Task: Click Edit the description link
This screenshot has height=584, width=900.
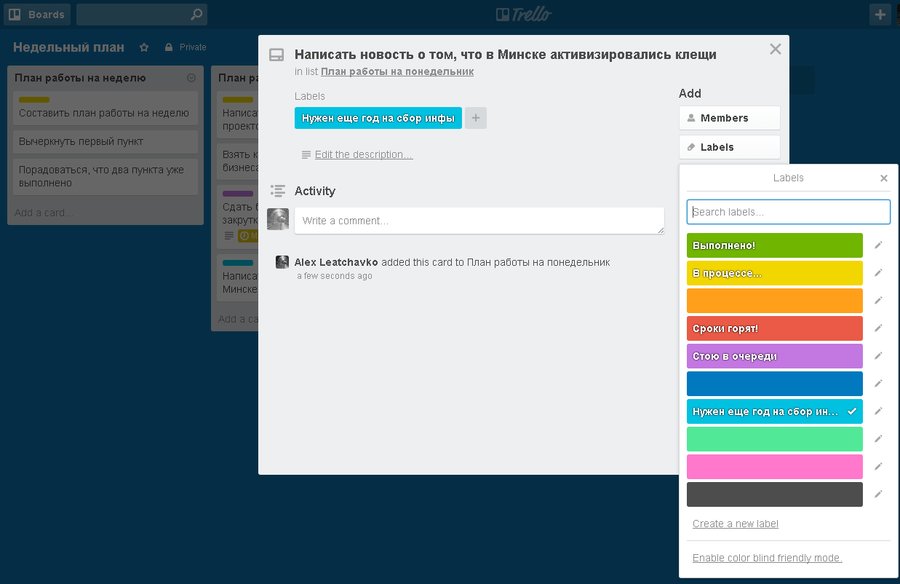Action: [364, 154]
